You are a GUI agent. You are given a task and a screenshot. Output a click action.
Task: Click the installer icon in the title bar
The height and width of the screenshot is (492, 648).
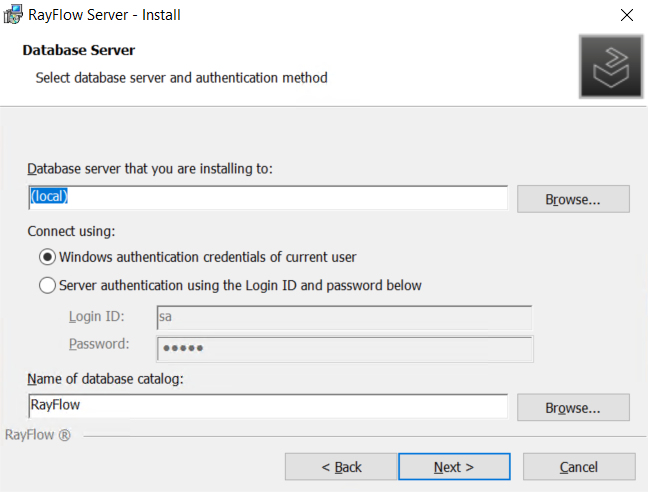pyautogui.click(x=12, y=14)
